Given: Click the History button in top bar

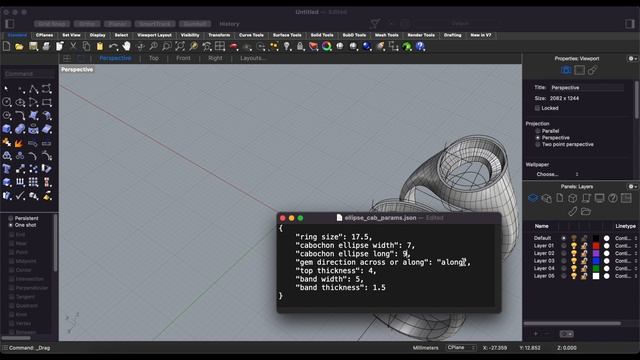Looking at the screenshot, I should tap(229, 24).
